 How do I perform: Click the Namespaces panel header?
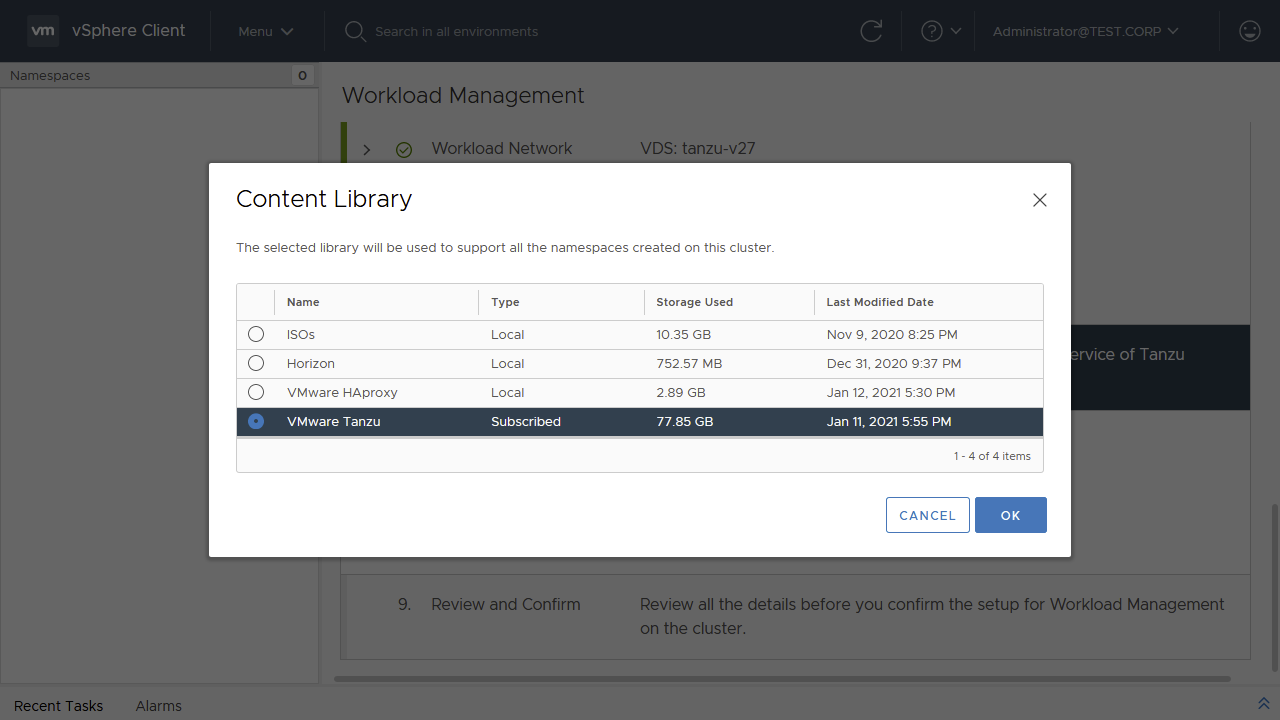160,75
